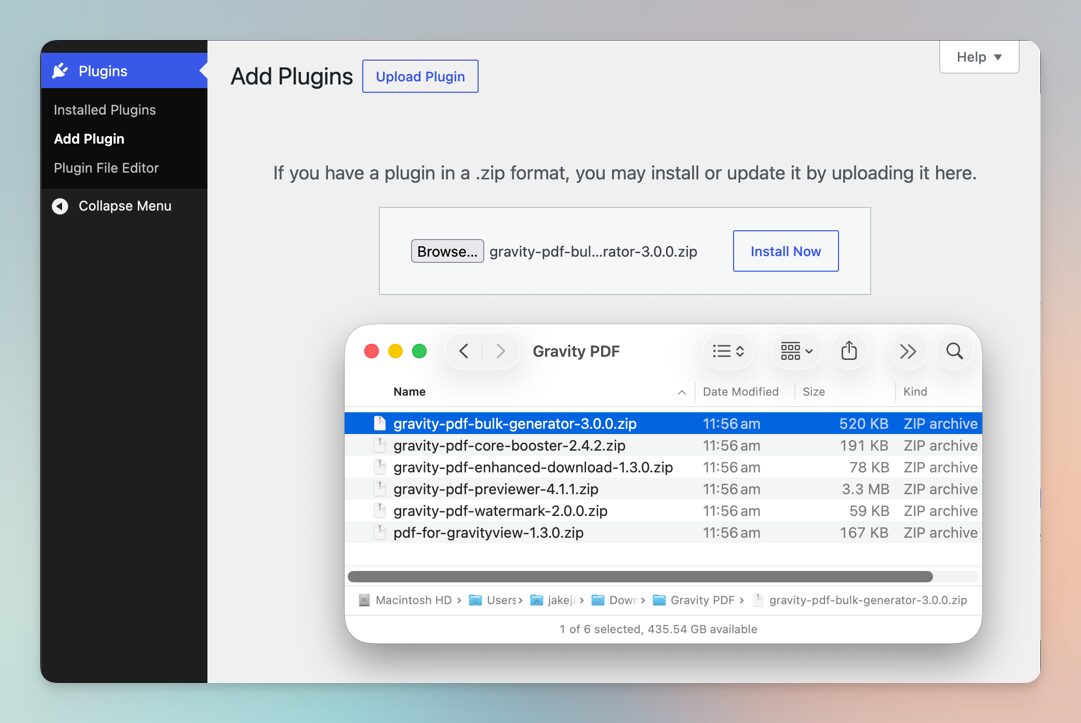Click the 520 KB size cell
The image size is (1081, 723).
pos(864,423)
